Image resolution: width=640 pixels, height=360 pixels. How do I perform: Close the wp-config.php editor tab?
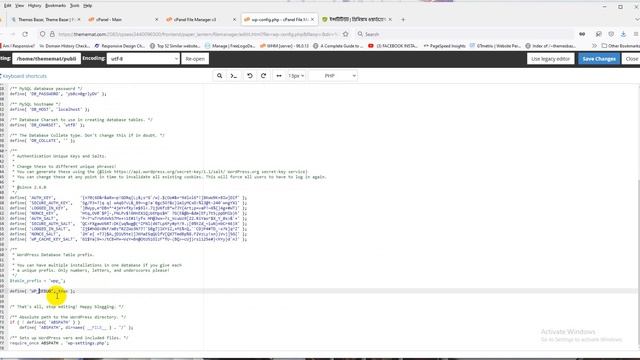click(x=312, y=20)
